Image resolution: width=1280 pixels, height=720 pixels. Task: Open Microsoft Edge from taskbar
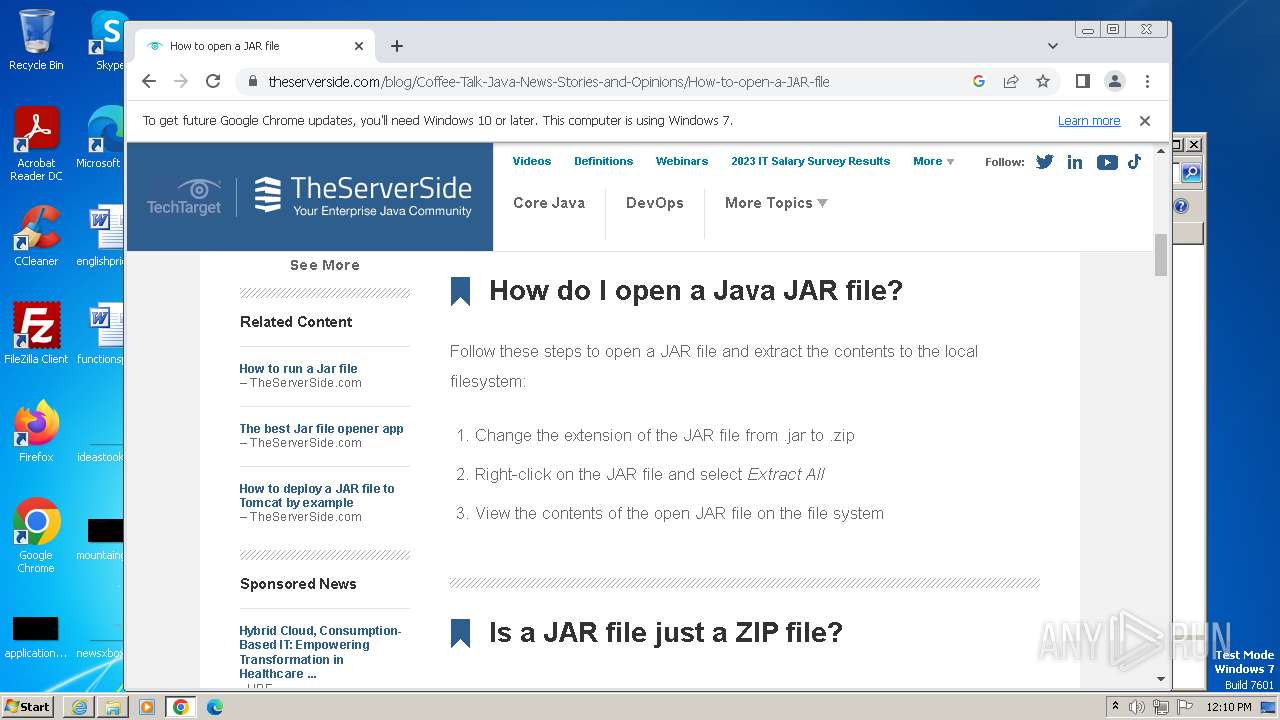[x=215, y=707]
